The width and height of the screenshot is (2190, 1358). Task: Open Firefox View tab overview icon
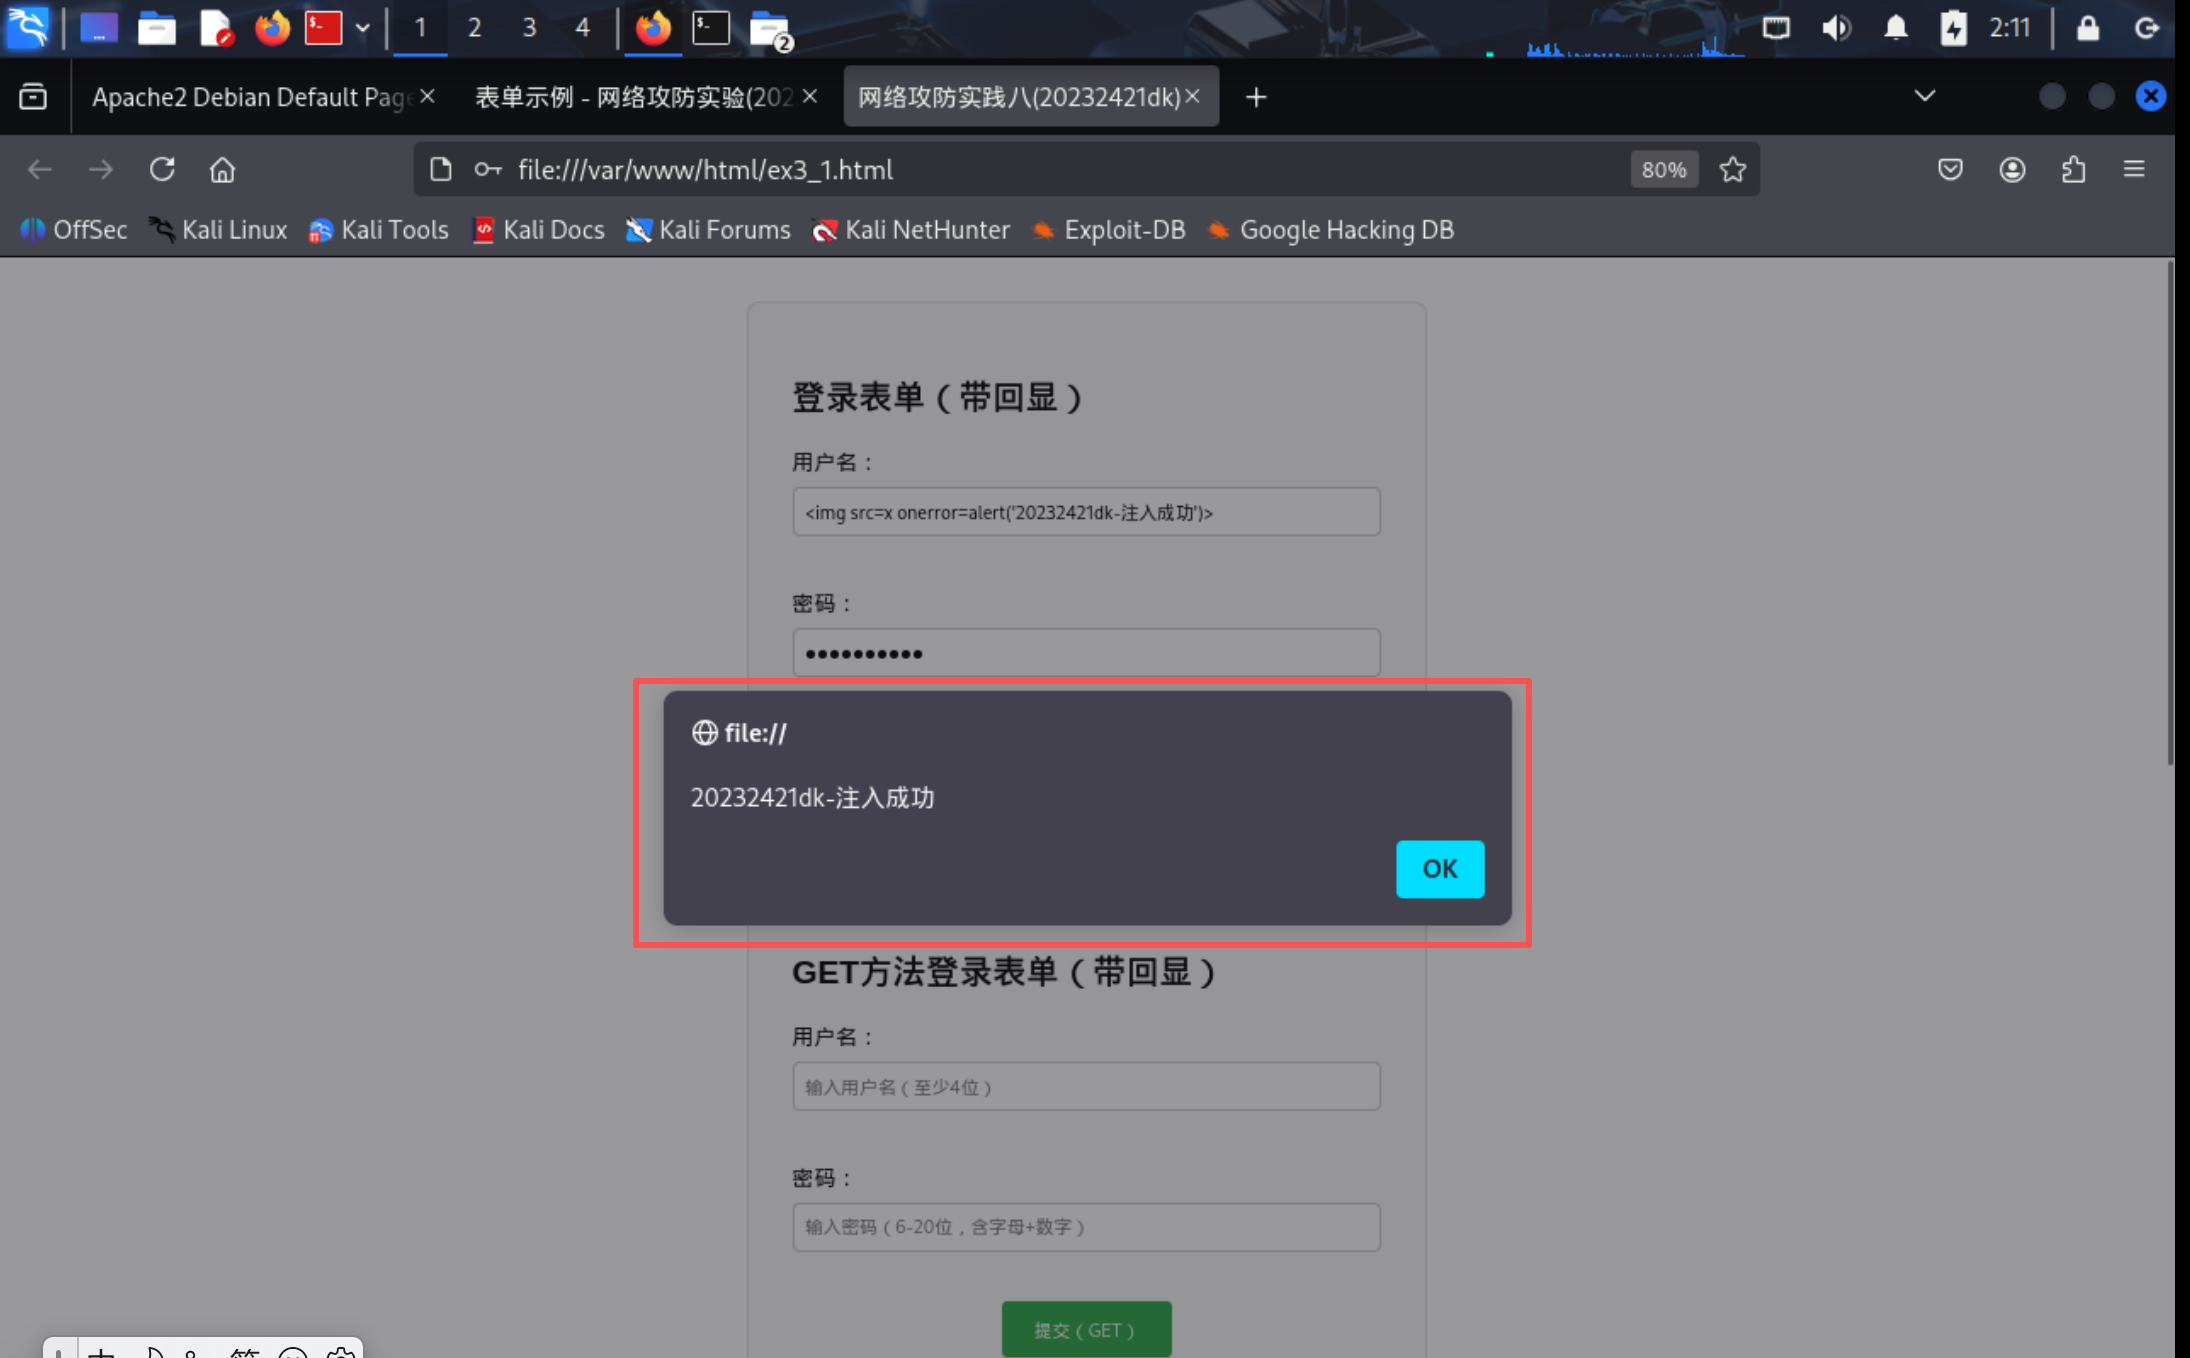pos(33,97)
